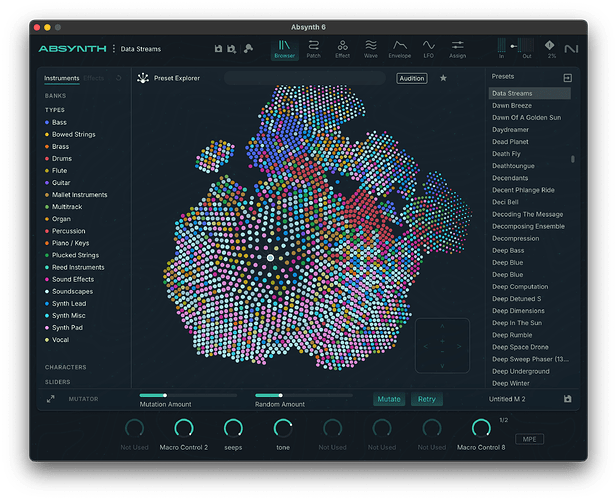The image size is (616, 500).
Task: Toggle the Audition button
Action: tap(412, 78)
